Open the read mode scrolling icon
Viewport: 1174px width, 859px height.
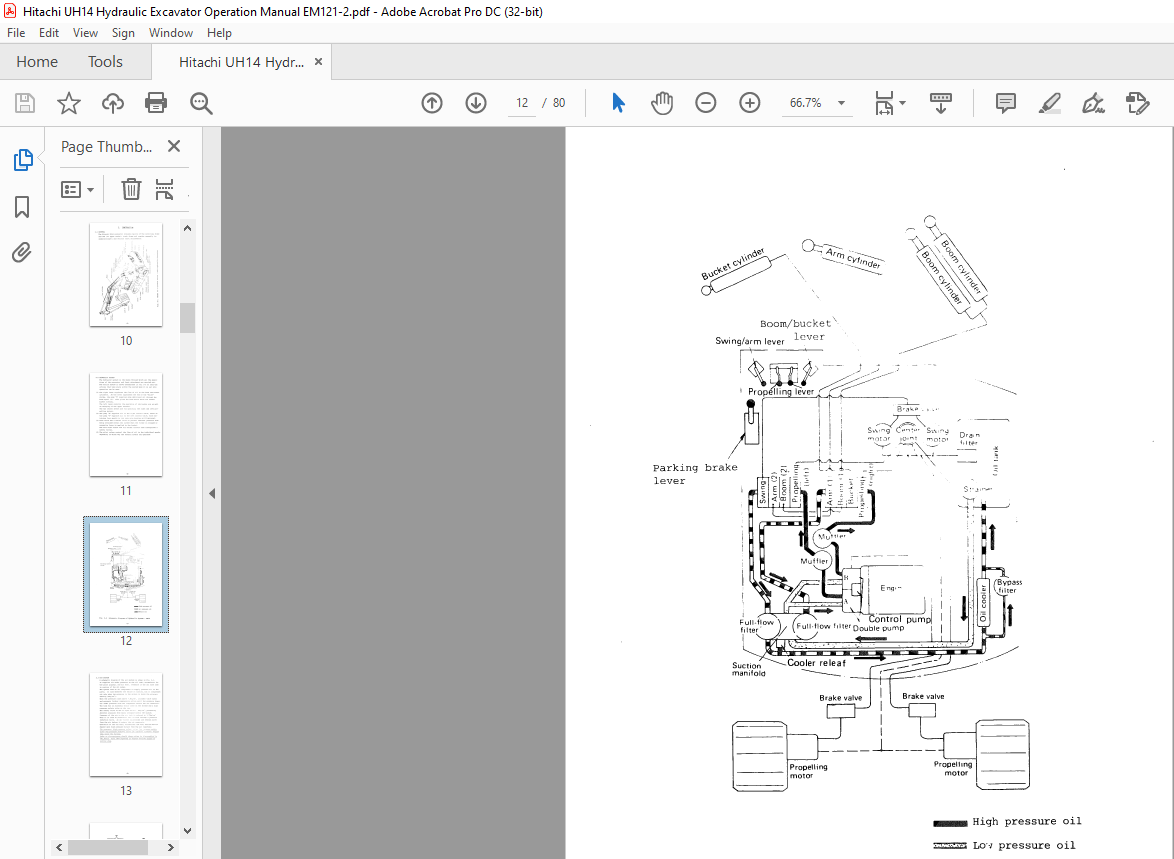940,103
